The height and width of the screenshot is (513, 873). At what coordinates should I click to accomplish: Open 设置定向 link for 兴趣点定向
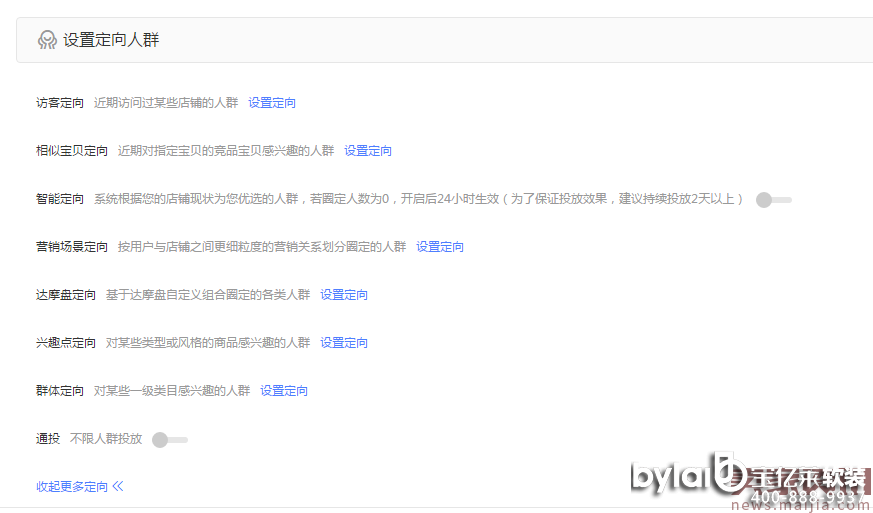[x=344, y=343]
